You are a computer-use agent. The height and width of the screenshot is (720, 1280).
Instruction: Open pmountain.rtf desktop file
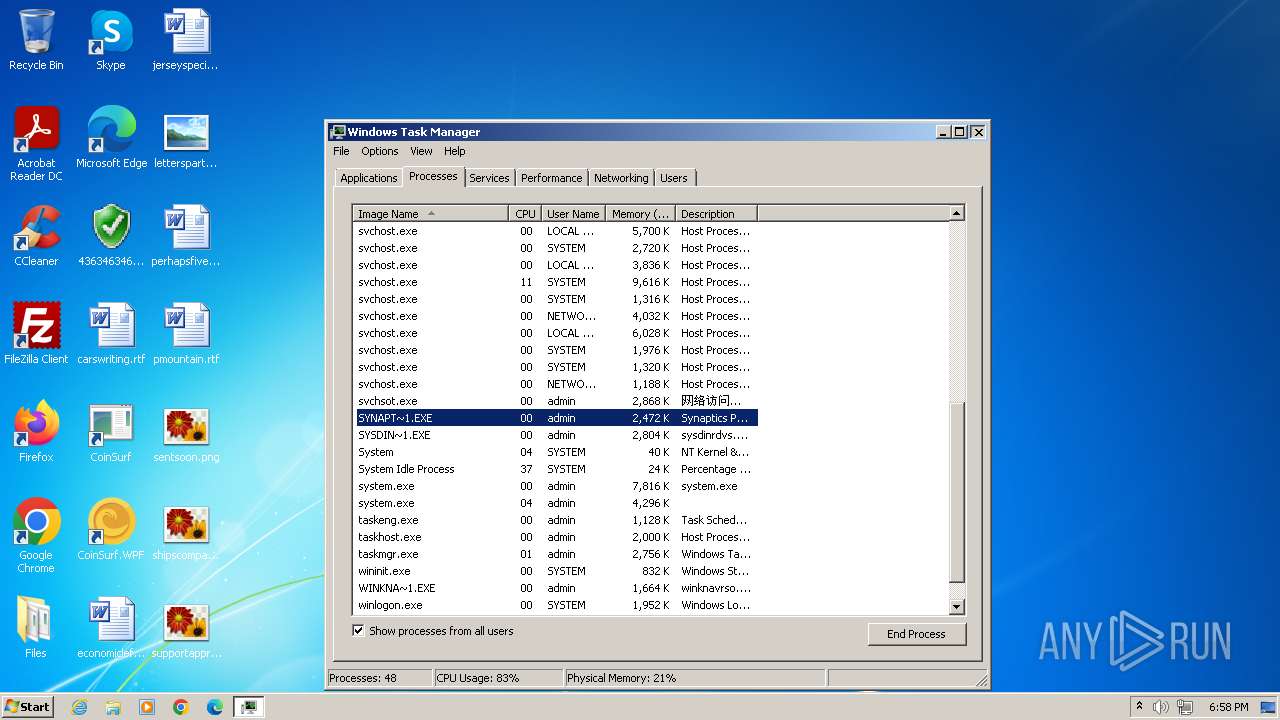(186, 334)
